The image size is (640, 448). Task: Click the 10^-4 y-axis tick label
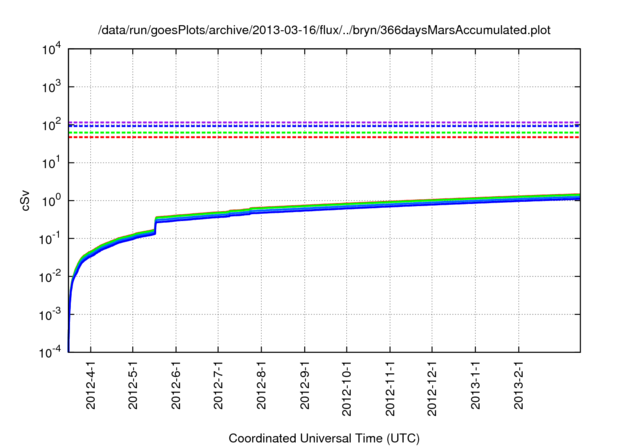(x=50, y=352)
